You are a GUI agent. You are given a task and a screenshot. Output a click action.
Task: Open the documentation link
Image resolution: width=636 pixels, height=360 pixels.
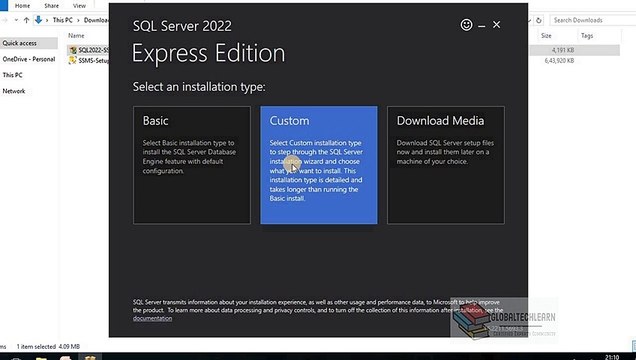point(153,319)
